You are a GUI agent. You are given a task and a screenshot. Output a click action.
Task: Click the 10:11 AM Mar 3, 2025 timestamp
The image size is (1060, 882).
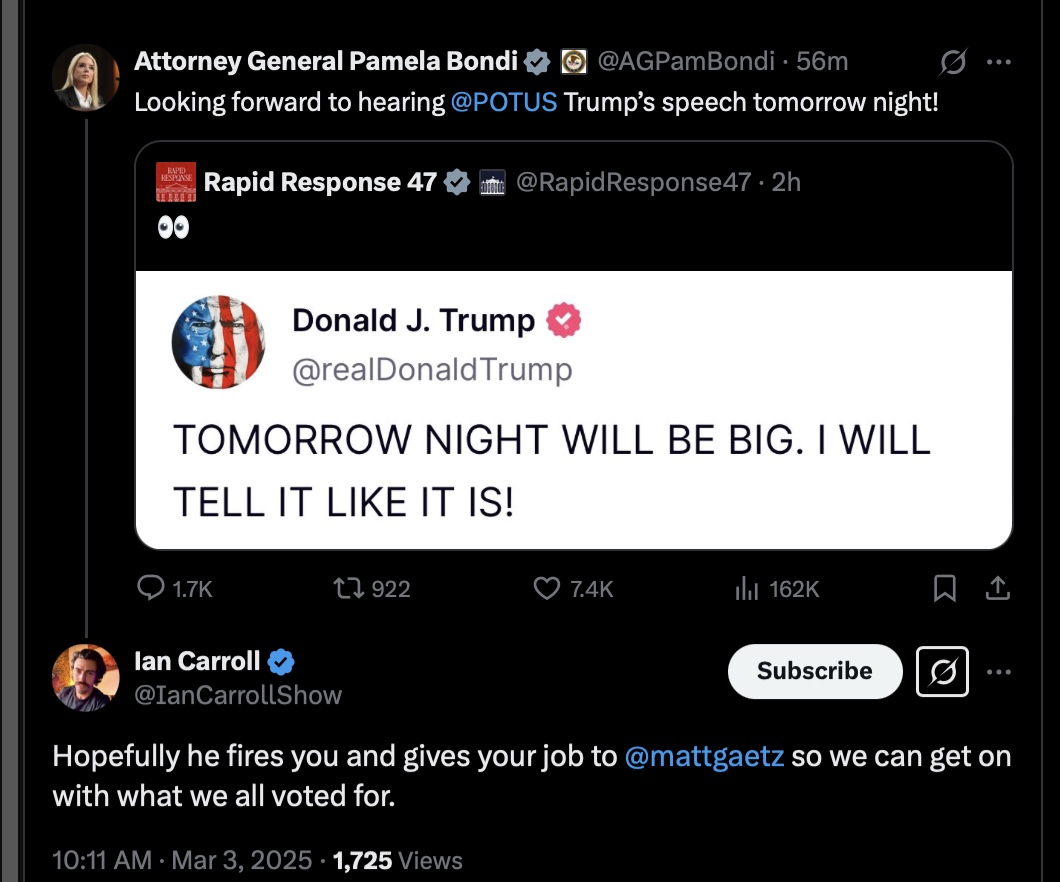pos(182,860)
